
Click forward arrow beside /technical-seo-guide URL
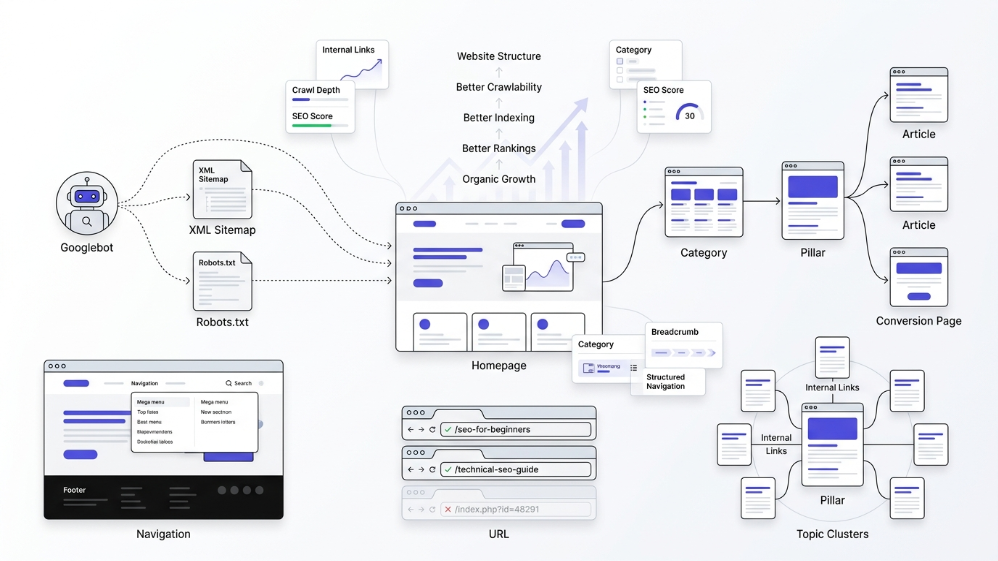pyautogui.click(x=421, y=469)
